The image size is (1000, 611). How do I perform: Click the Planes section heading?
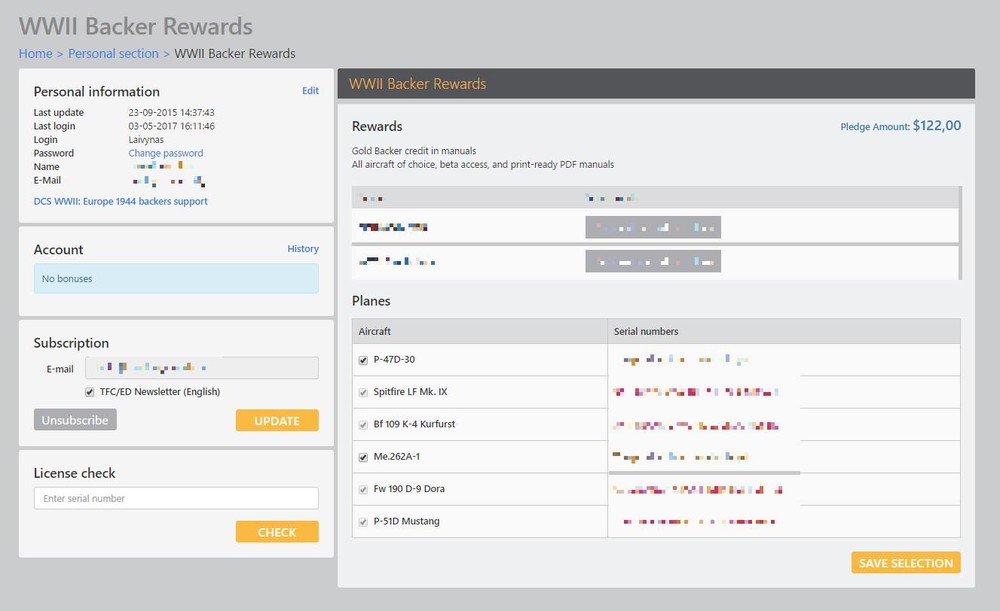pos(371,300)
